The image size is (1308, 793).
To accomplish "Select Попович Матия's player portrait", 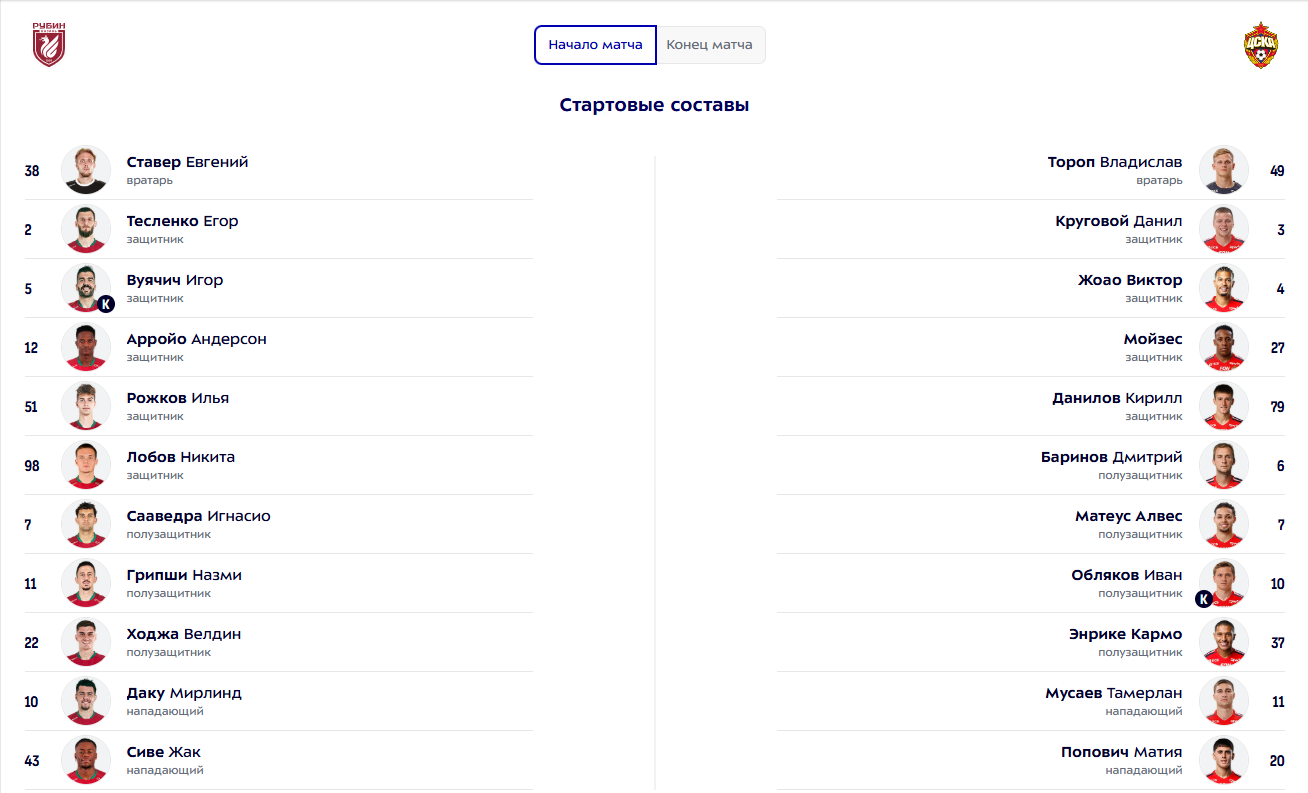I will [1224, 760].
